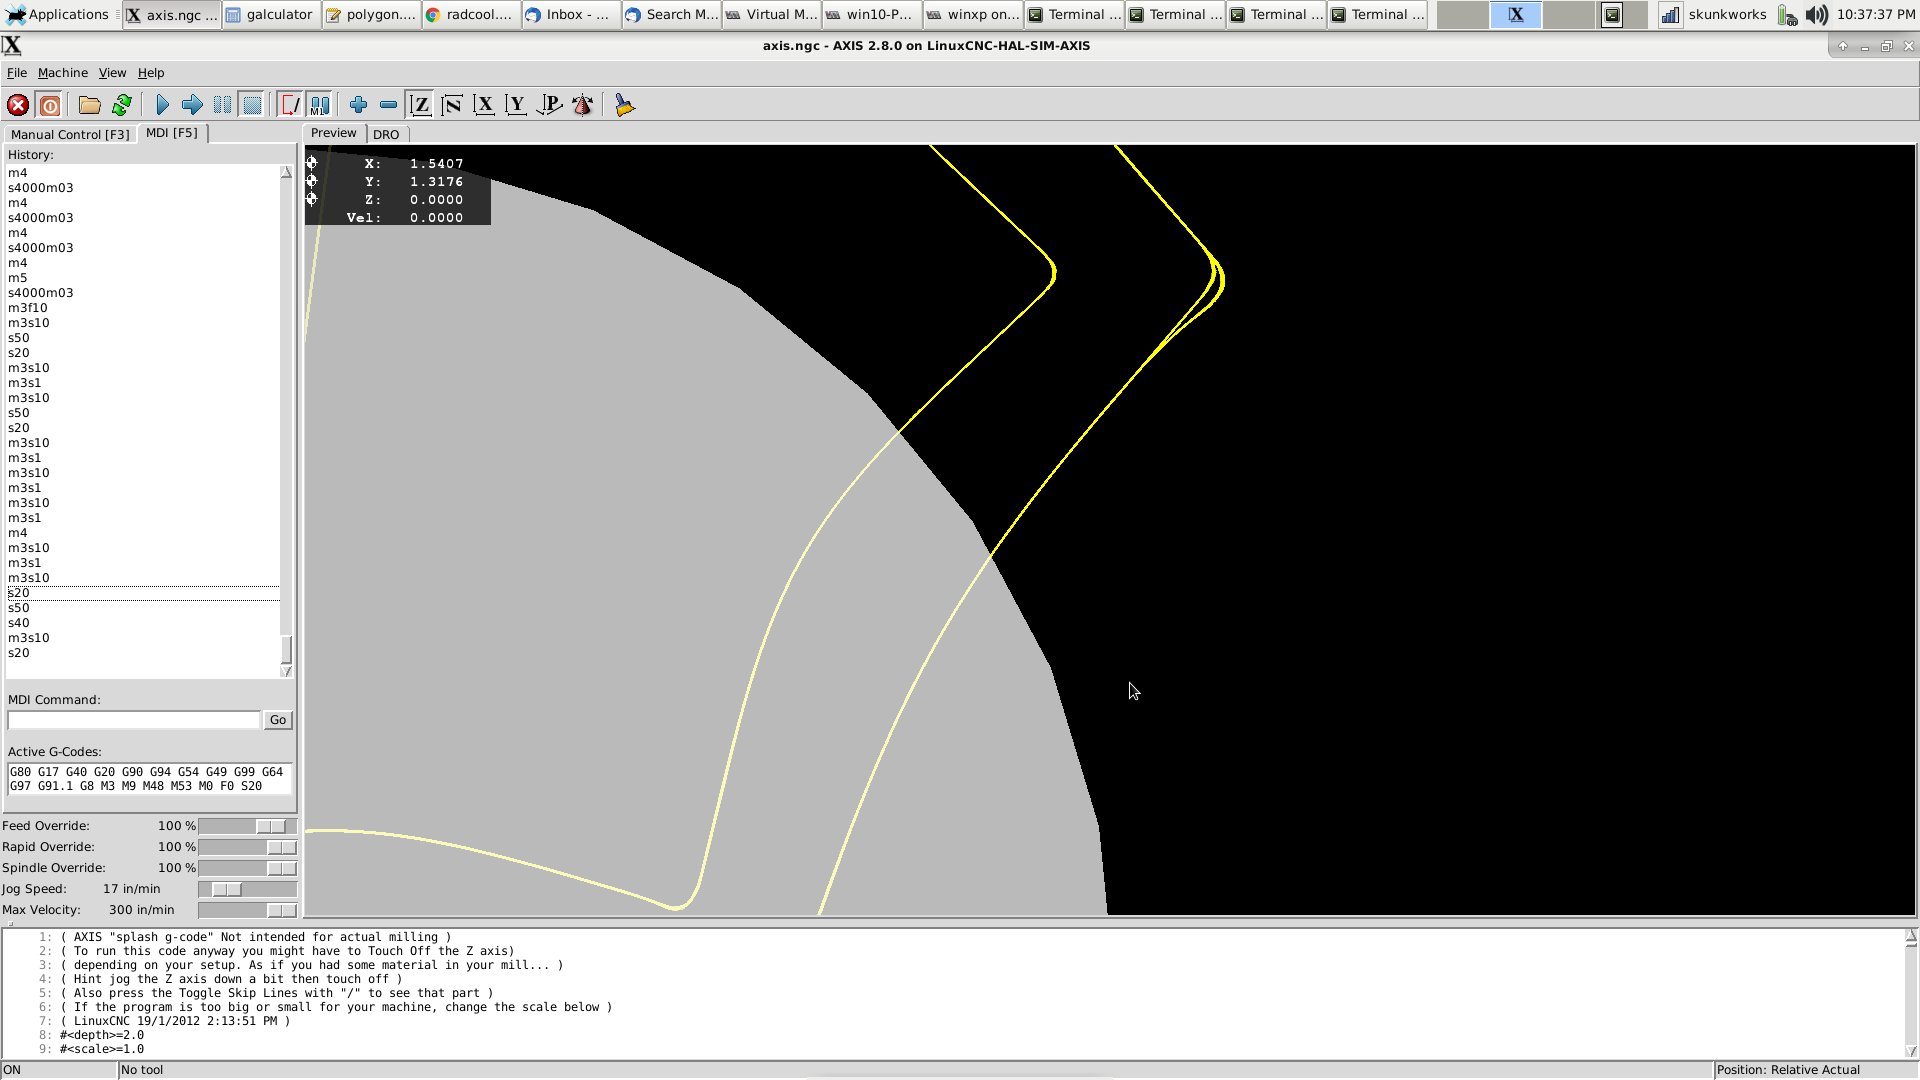The height and width of the screenshot is (1080, 1920).
Task: Stop program execution
Action: (252, 105)
